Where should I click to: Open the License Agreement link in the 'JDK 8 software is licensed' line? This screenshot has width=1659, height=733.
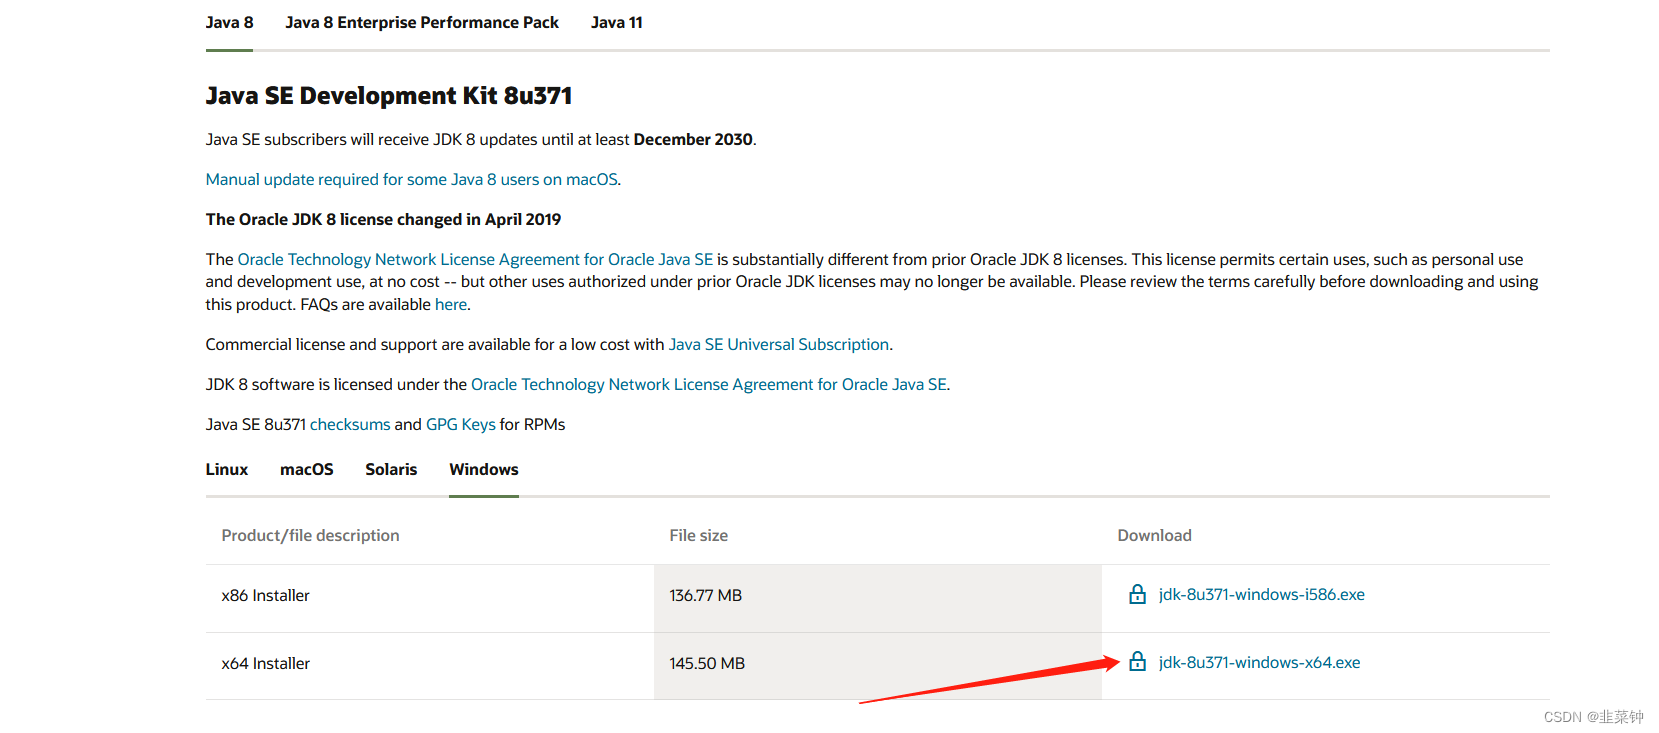tap(709, 384)
